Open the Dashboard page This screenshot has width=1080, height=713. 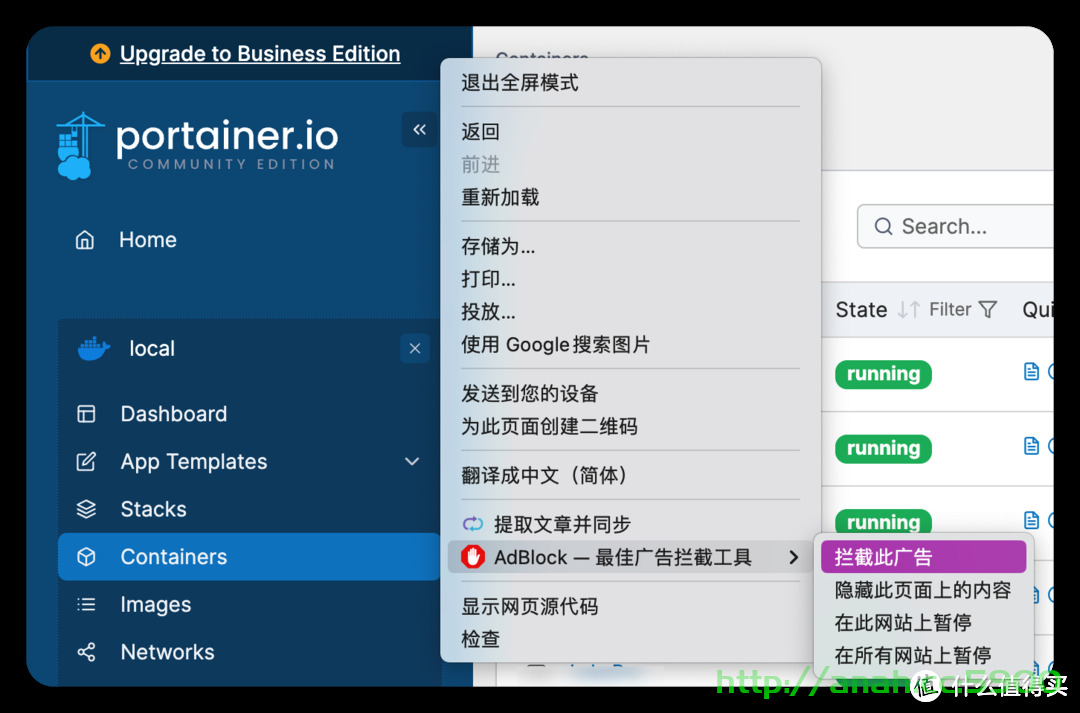[174, 414]
